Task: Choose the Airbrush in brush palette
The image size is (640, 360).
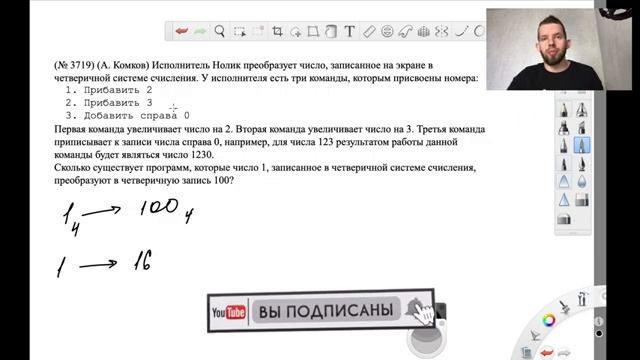Action: [x=582, y=110]
